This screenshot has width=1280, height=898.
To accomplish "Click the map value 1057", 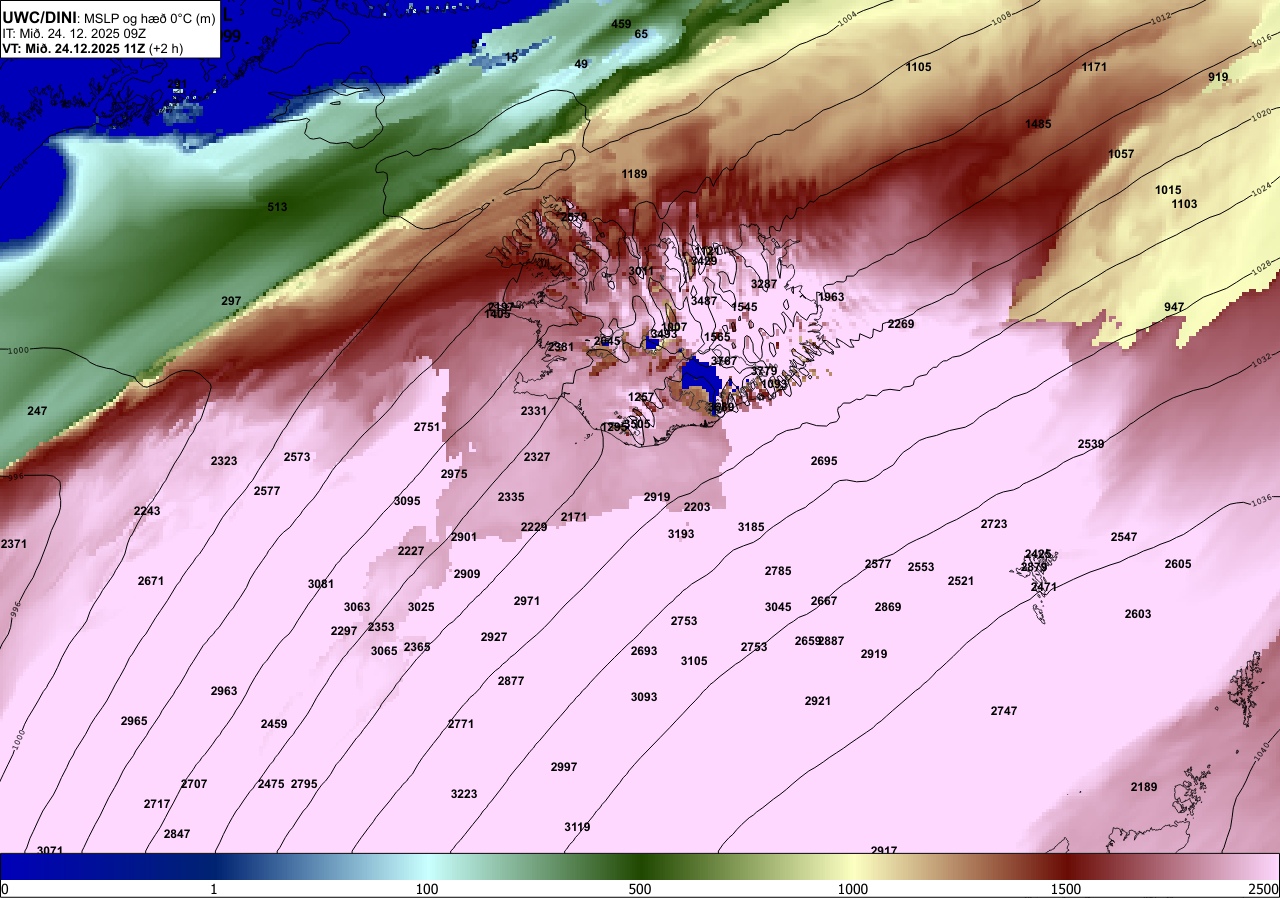I will click(x=1121, y=154).
